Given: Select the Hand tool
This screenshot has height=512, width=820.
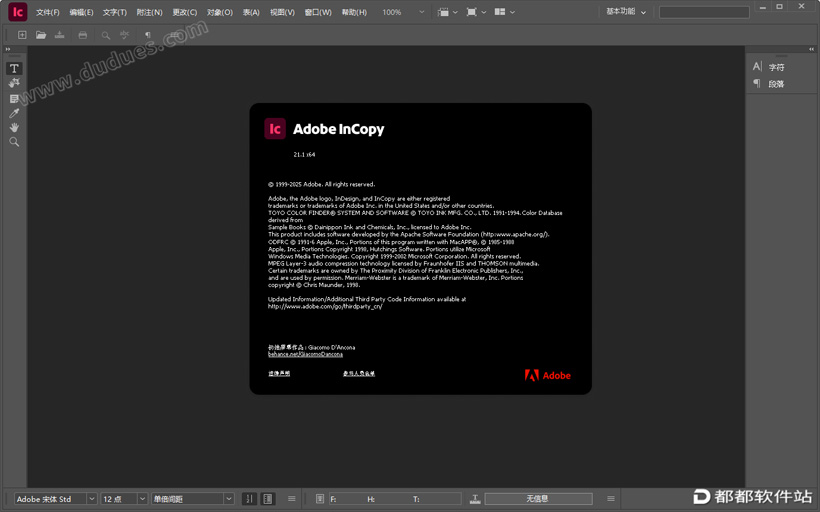Looking at the screenshot, I should coord(14,128).
